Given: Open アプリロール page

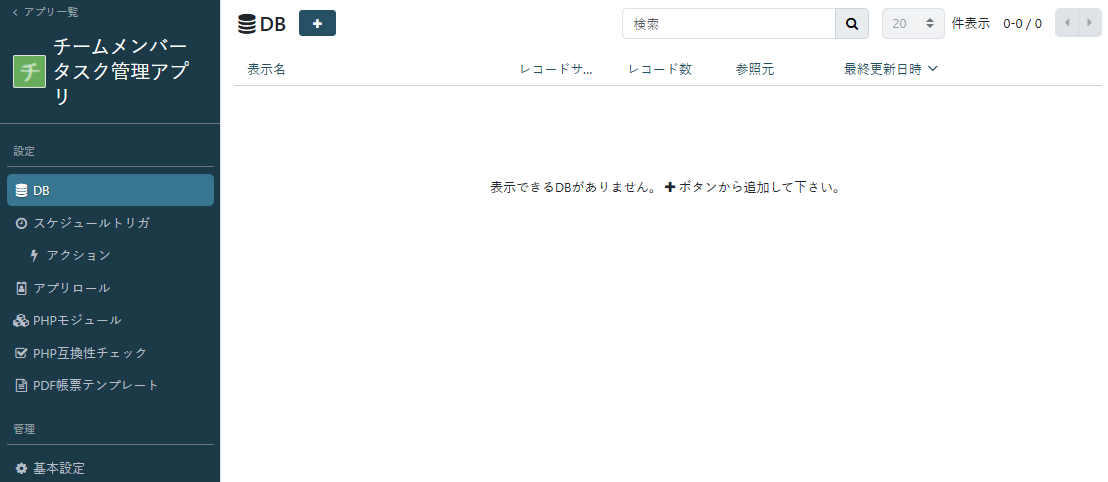Looking at the screenshot, I should pos(71,288).
